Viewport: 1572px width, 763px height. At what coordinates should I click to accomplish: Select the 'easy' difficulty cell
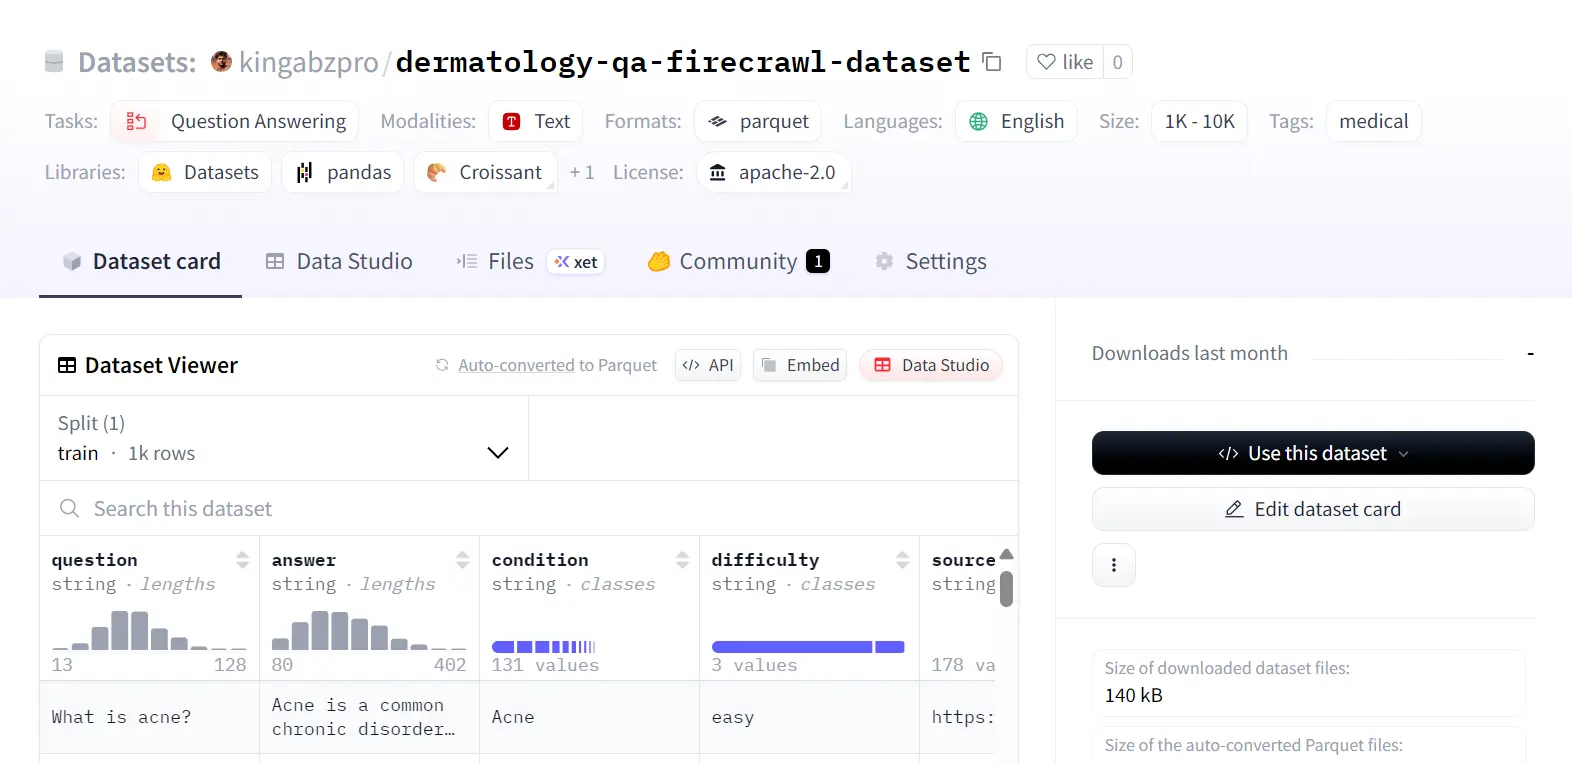(809, 717)
